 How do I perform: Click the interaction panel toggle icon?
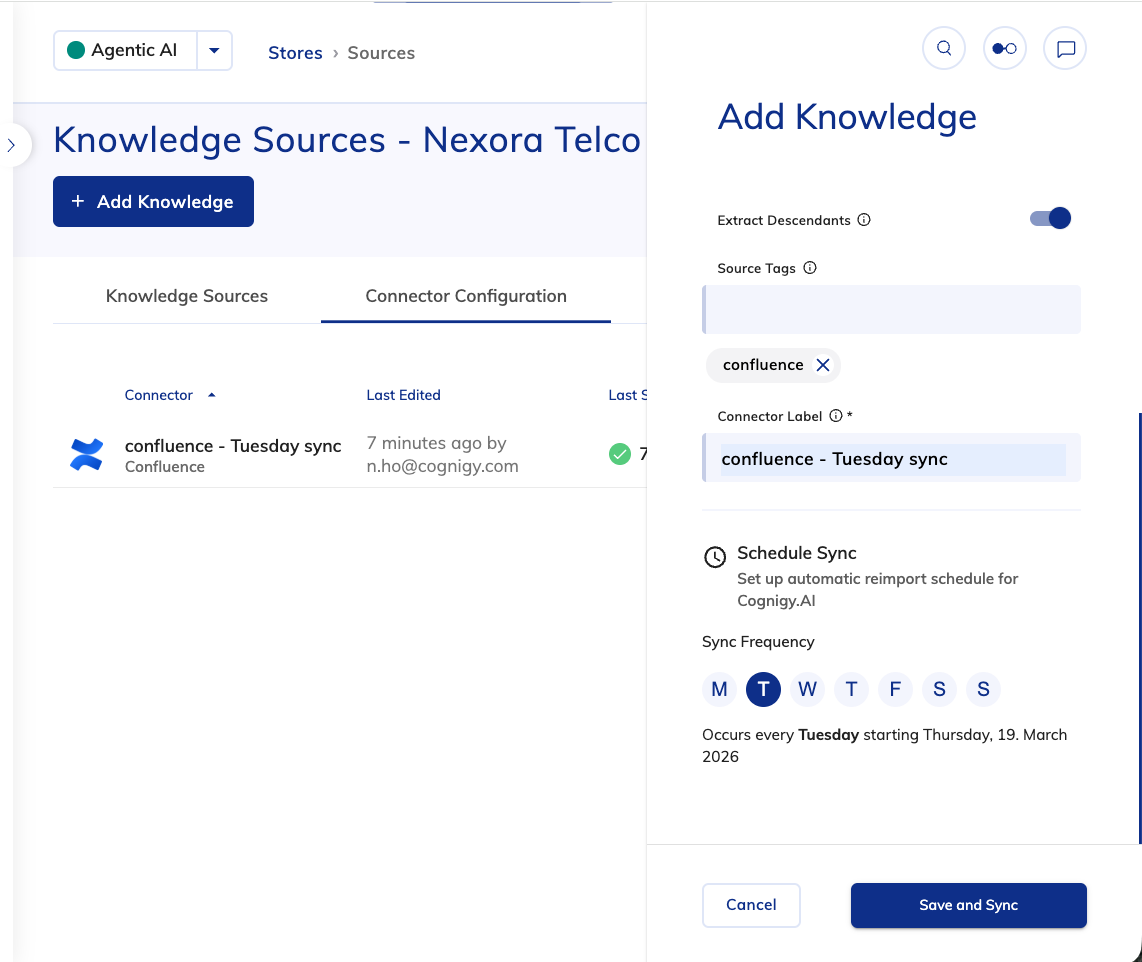point(1005,48)
